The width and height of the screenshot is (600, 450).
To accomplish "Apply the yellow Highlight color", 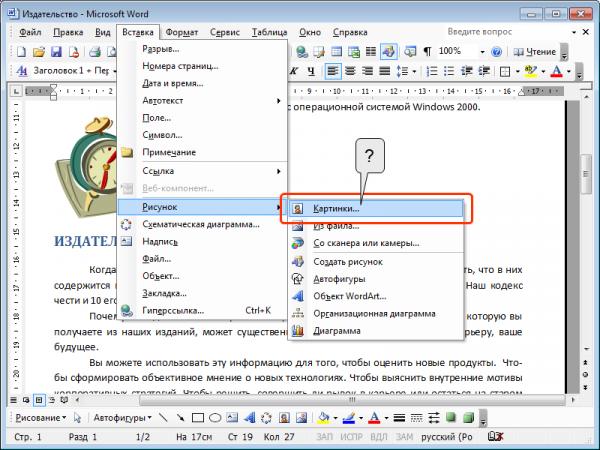I will (531, 71).
